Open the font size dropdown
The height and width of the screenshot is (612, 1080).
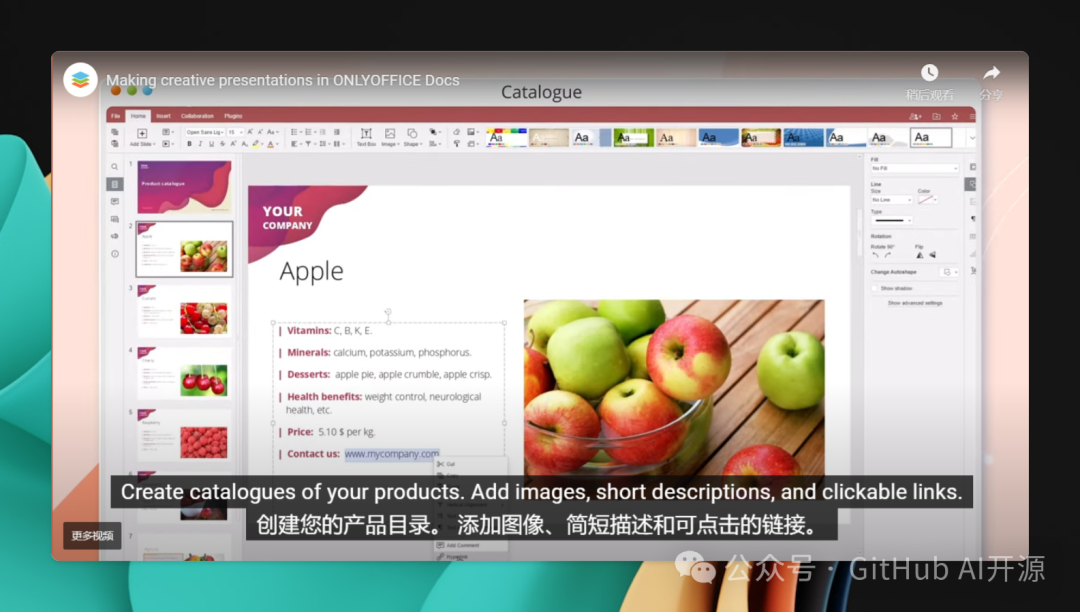[x=235, y=132]
